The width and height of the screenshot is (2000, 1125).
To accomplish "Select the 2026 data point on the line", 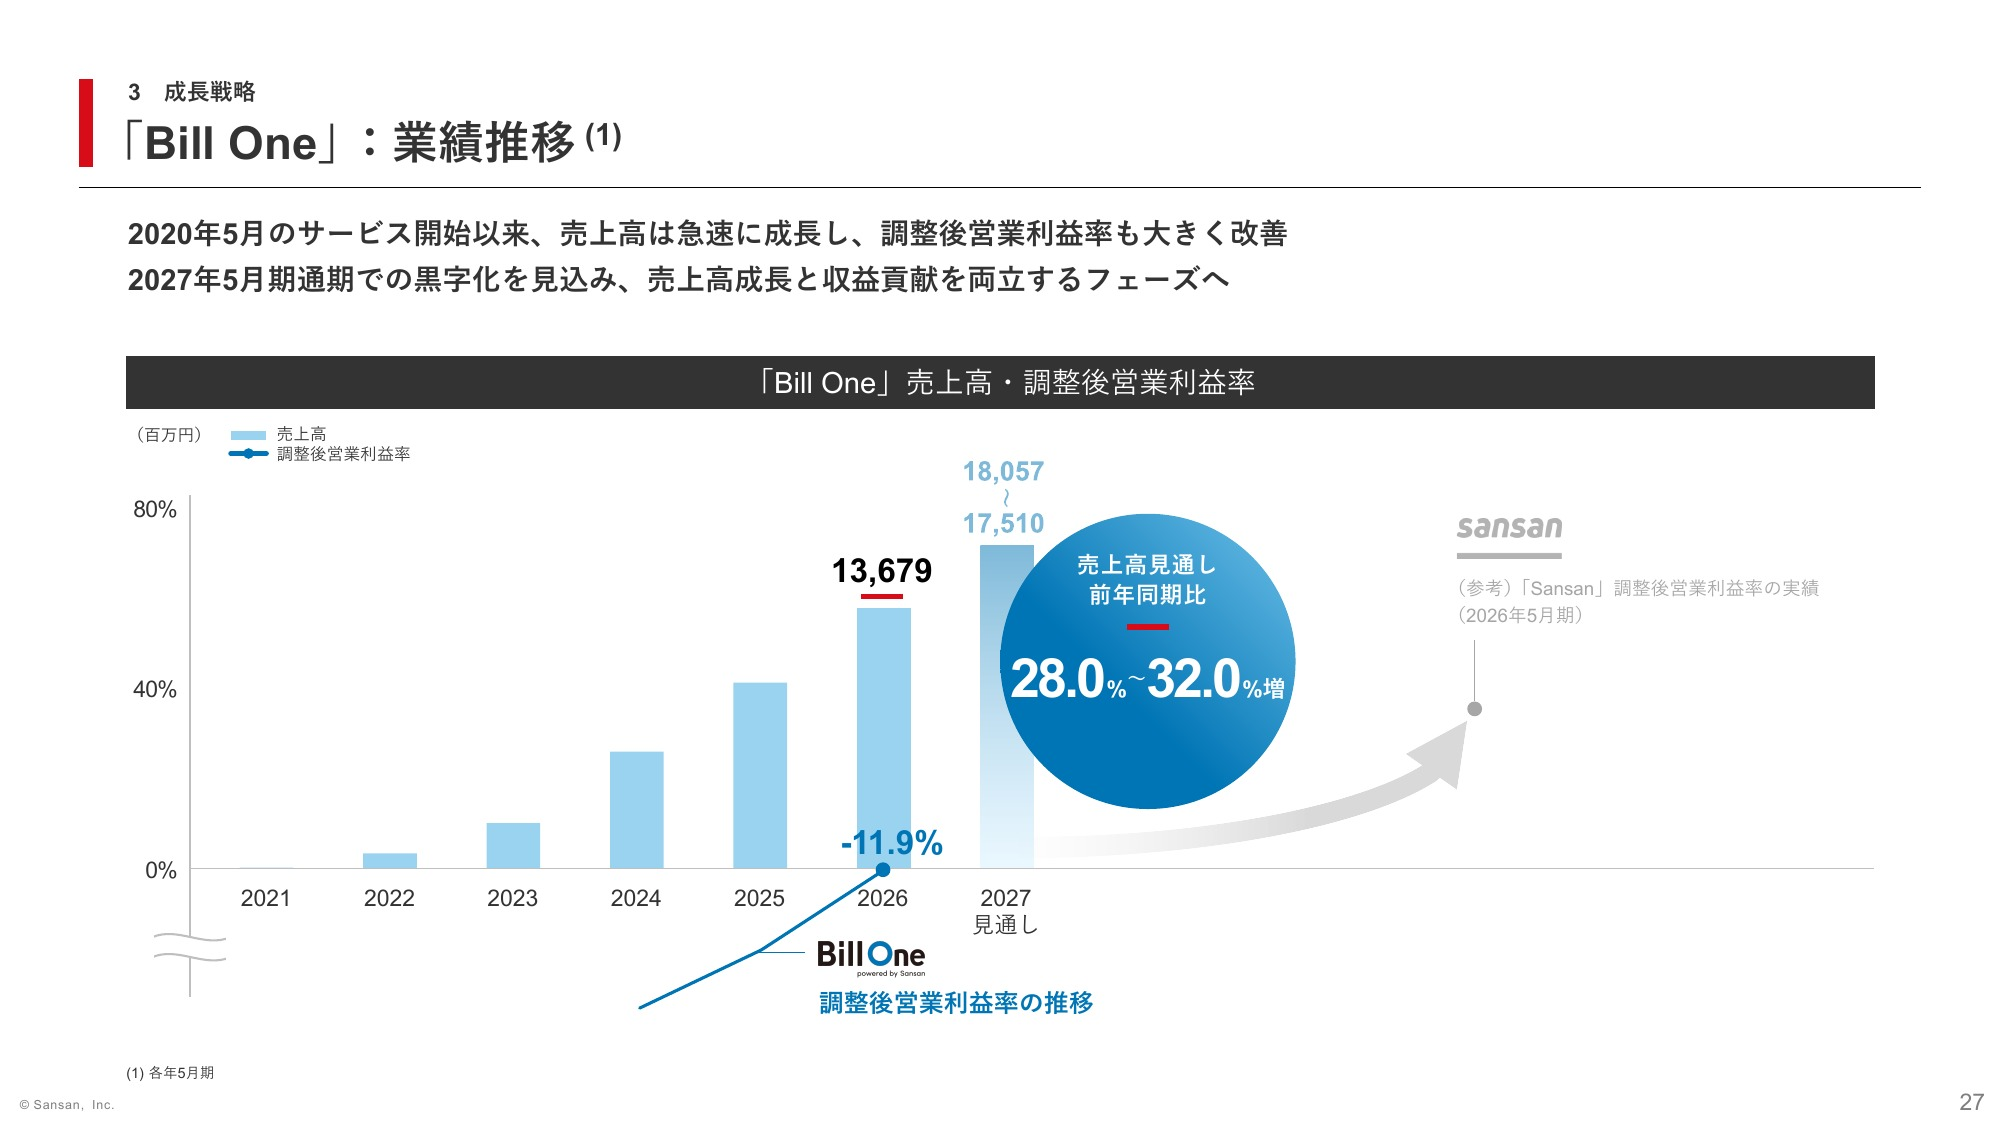I will pos(883,870).
